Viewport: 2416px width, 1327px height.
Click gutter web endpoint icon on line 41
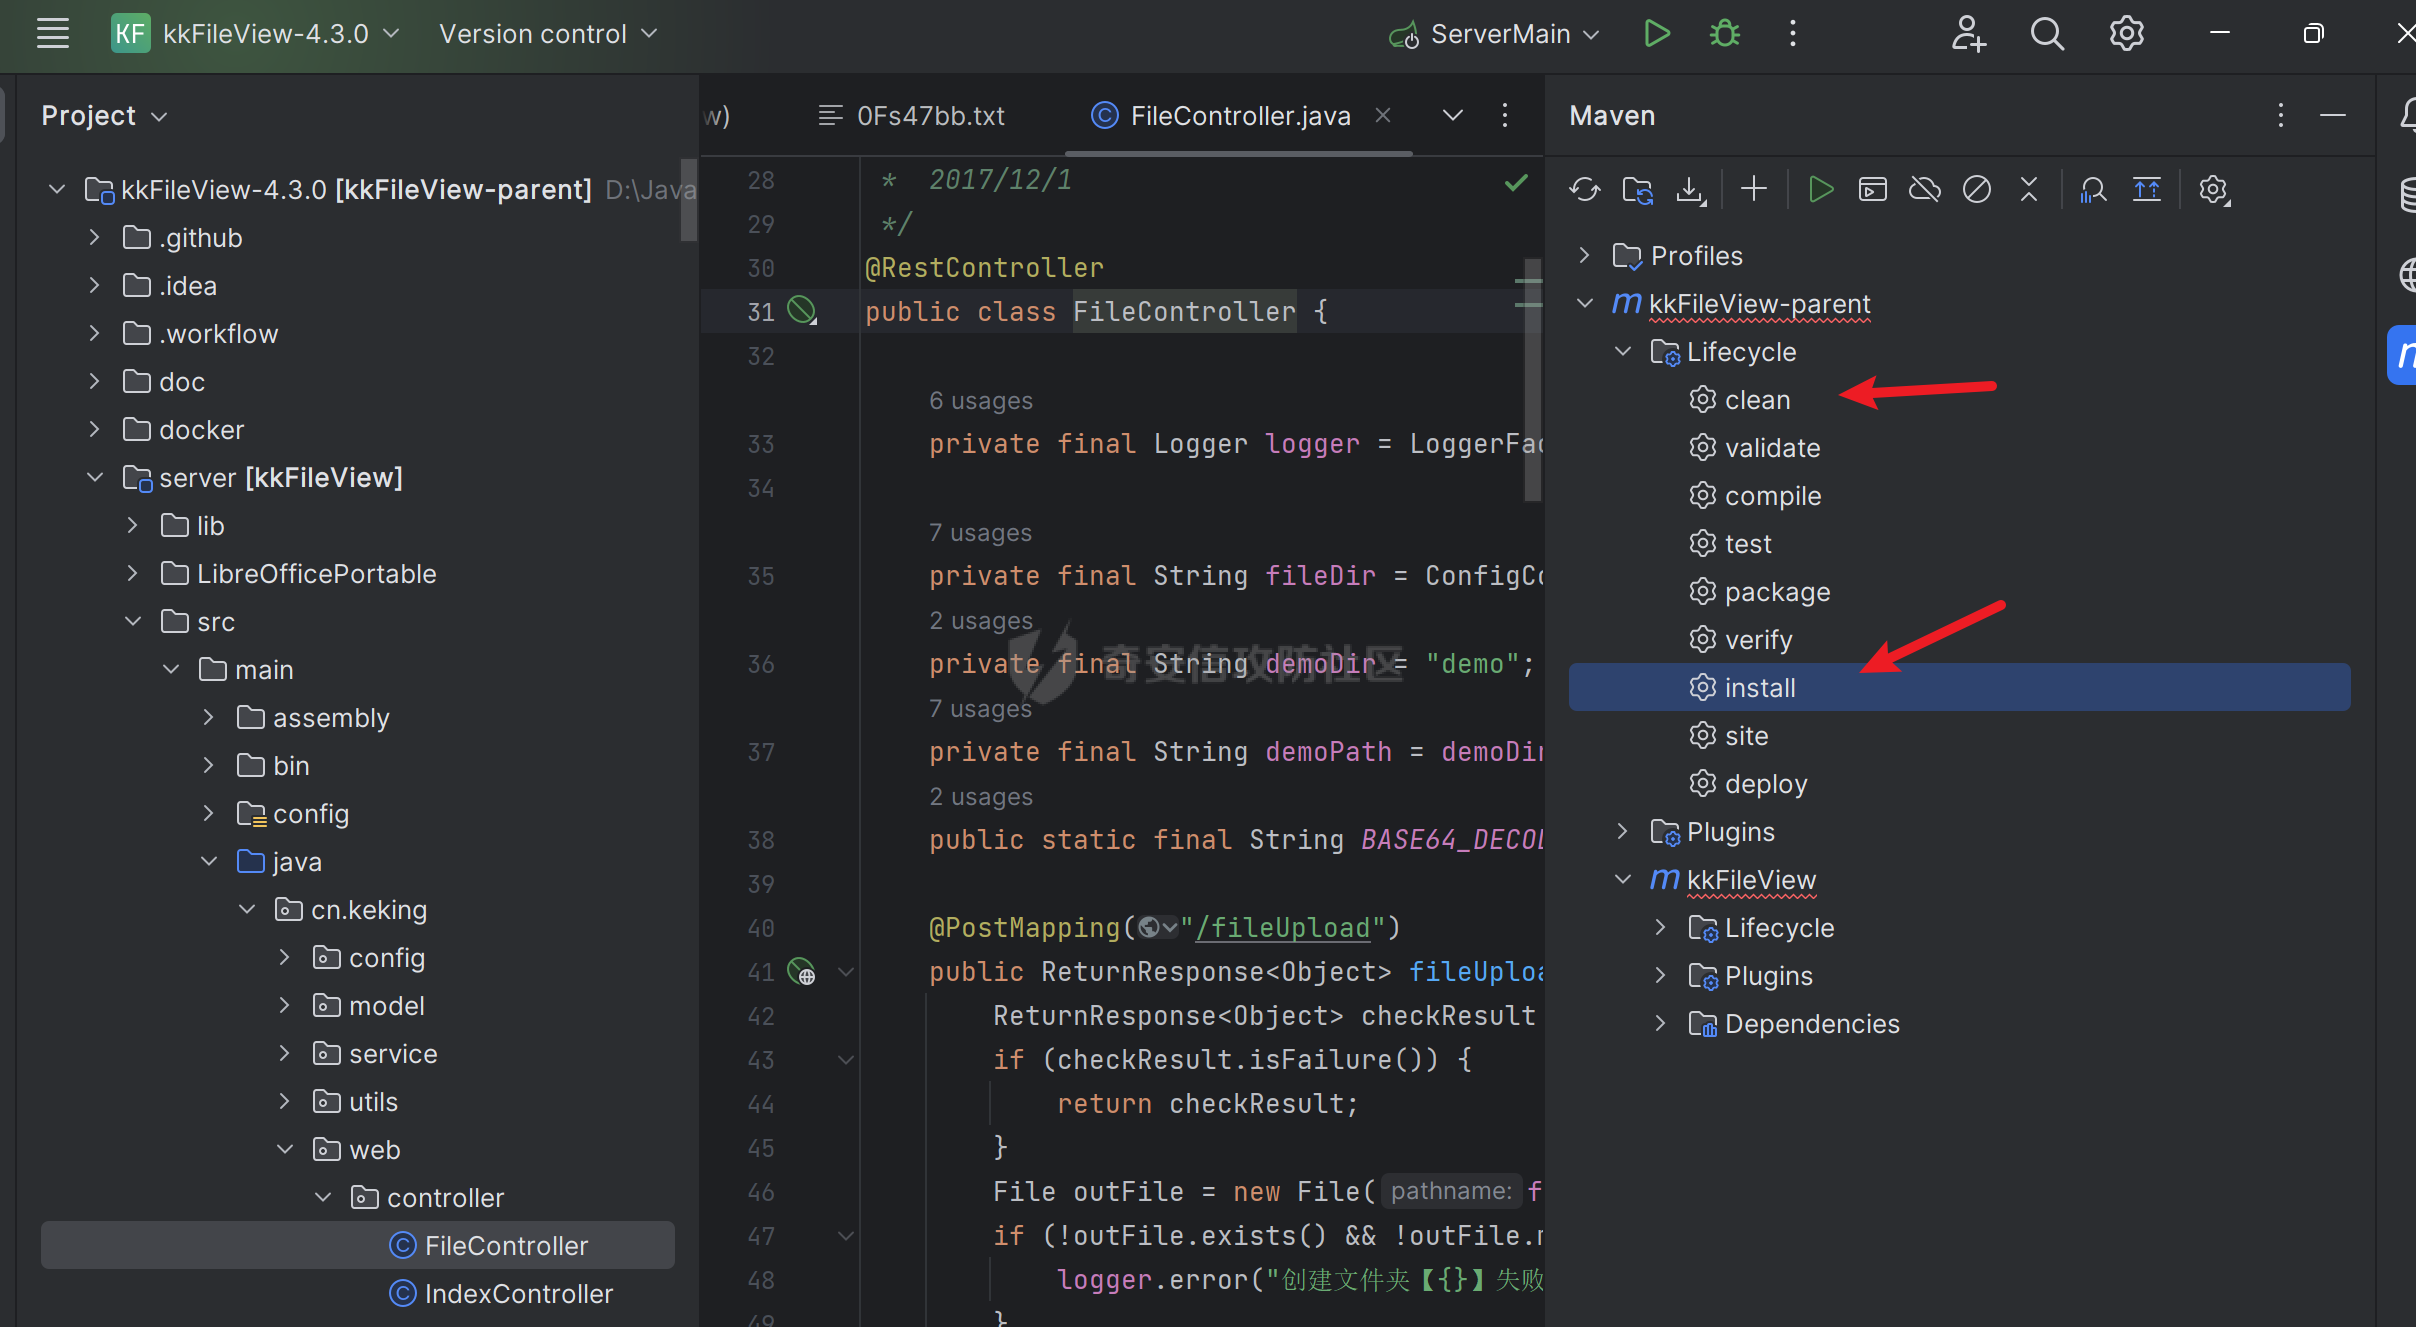coord(802,971)
